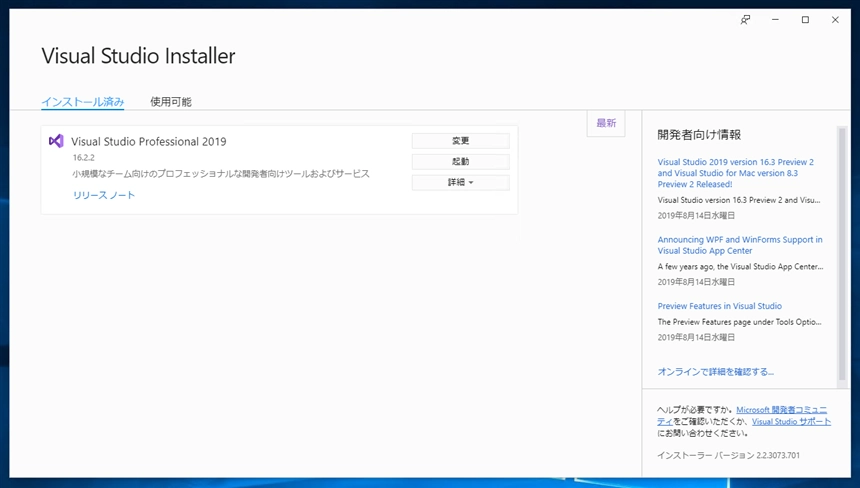This screenshot has height=488, width=860.
Task: Click summary text 'The Preview Features page under Tools Optio...'
Action: pos(739,322)
